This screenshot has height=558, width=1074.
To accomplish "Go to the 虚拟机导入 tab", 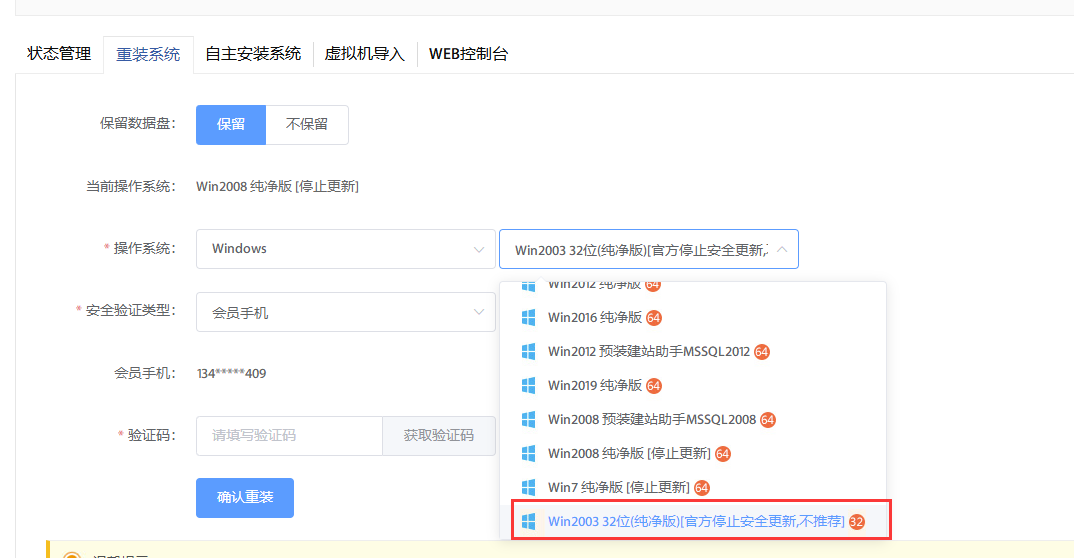I will (365, 54).
